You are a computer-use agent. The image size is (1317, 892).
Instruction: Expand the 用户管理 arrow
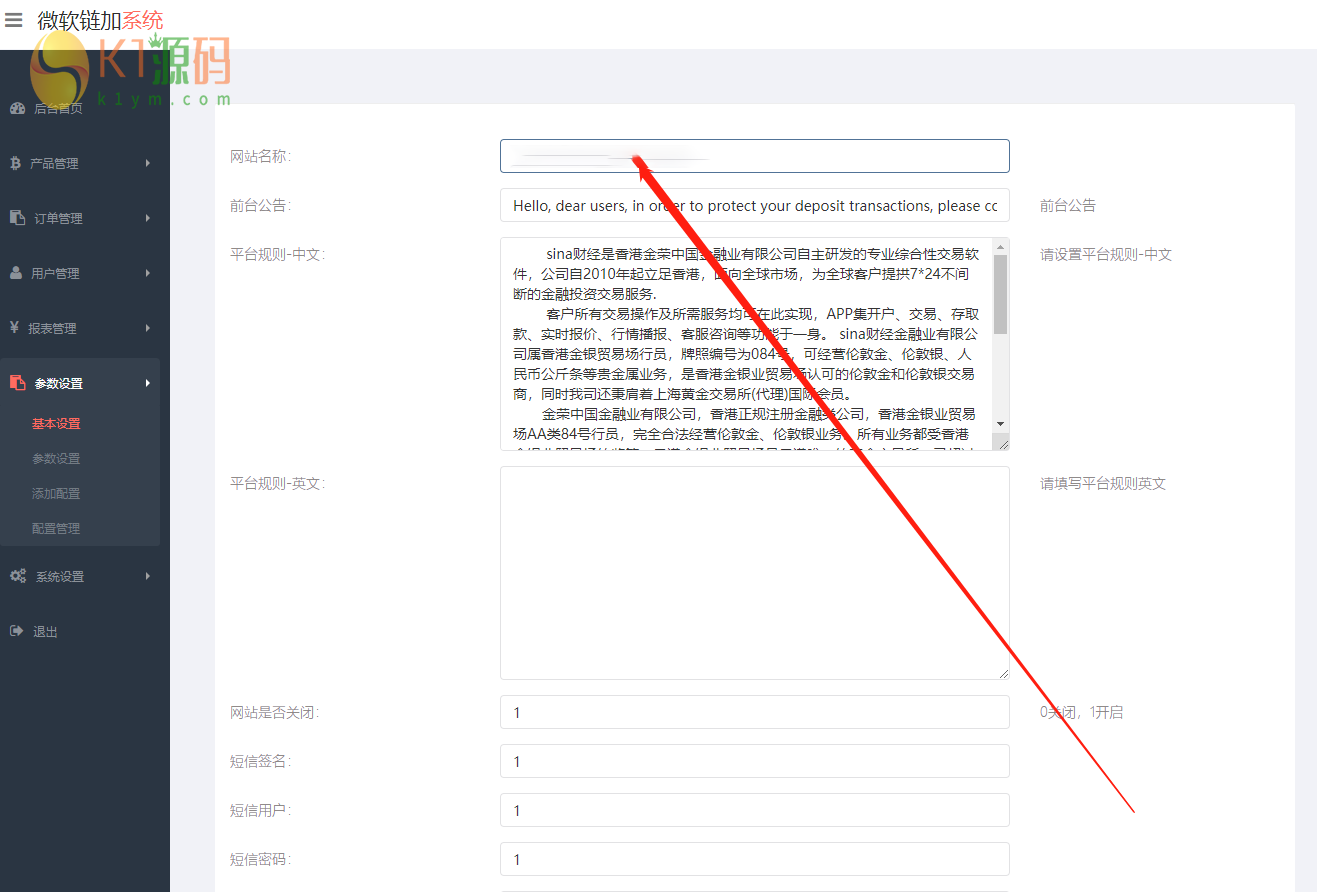148,273
